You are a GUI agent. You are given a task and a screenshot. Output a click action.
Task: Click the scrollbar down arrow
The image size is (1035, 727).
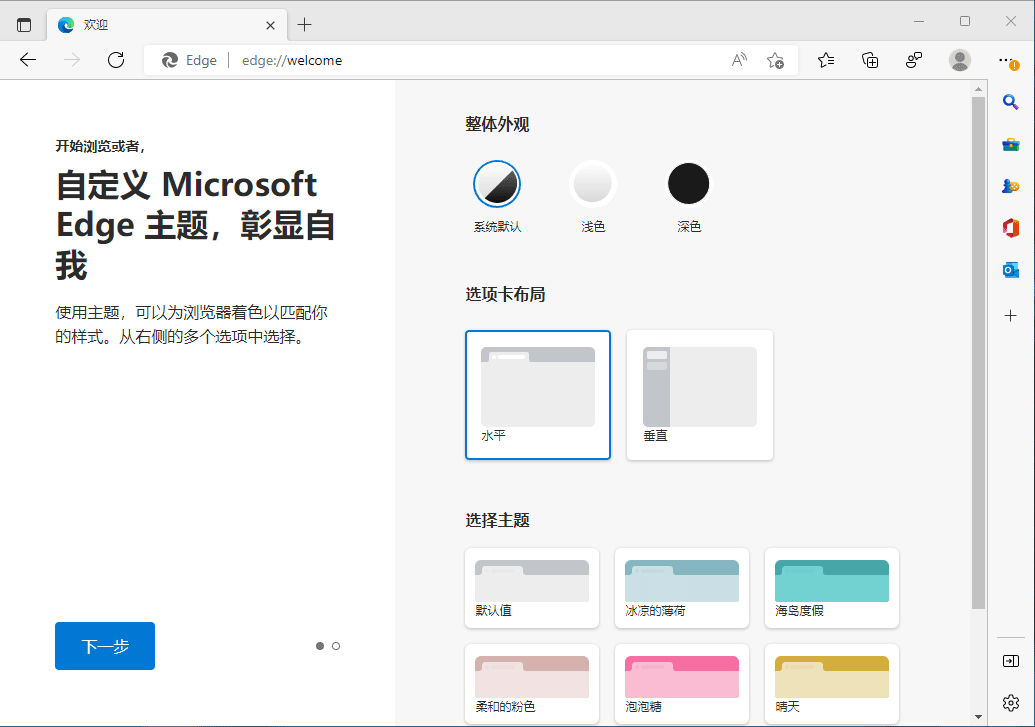click(x=978, y=717)
